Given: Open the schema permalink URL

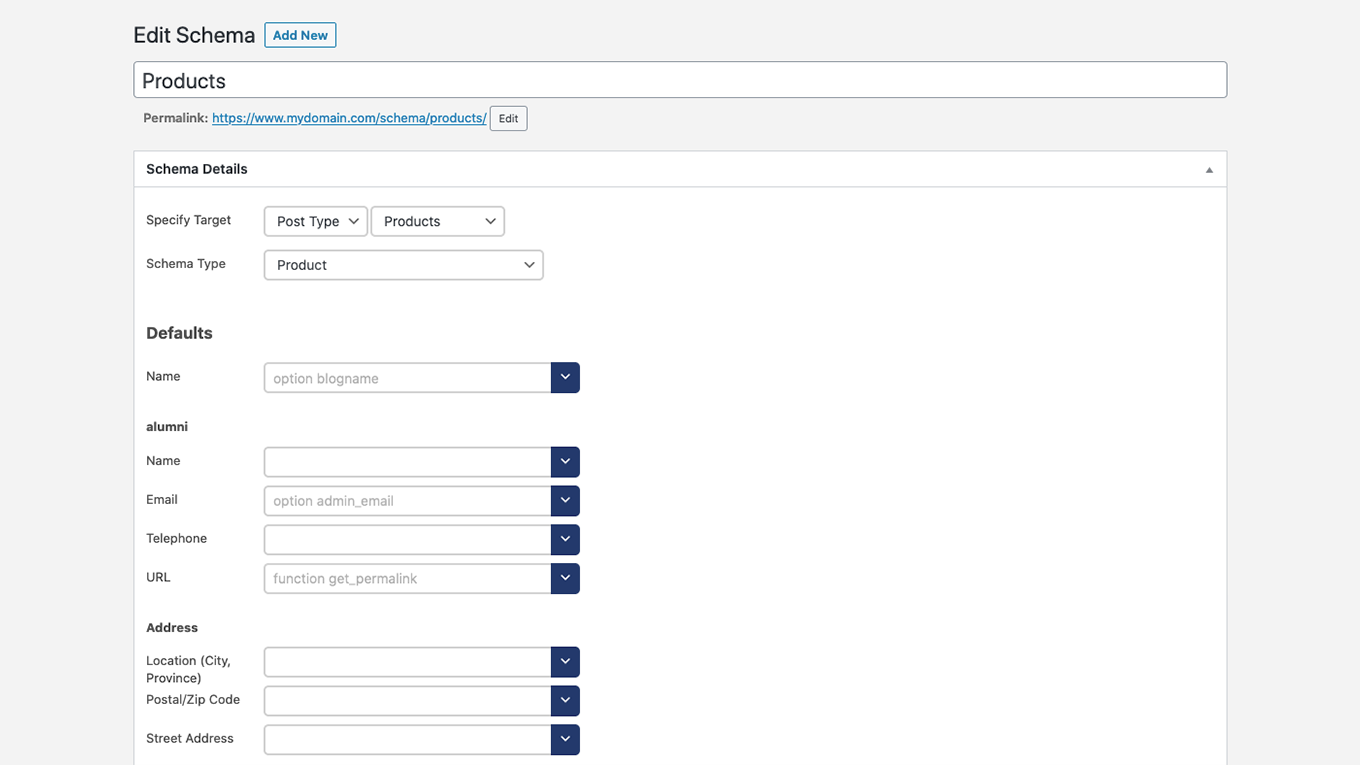Looking at the screenshot, I should click(348, 117).
